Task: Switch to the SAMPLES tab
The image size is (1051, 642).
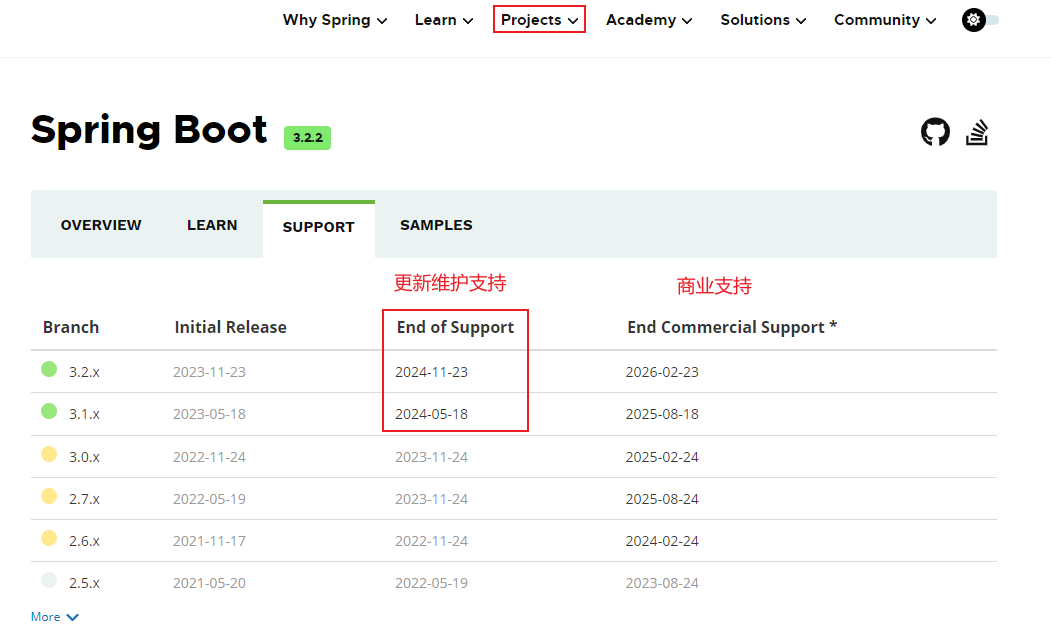Action: (x=436, y=225)
